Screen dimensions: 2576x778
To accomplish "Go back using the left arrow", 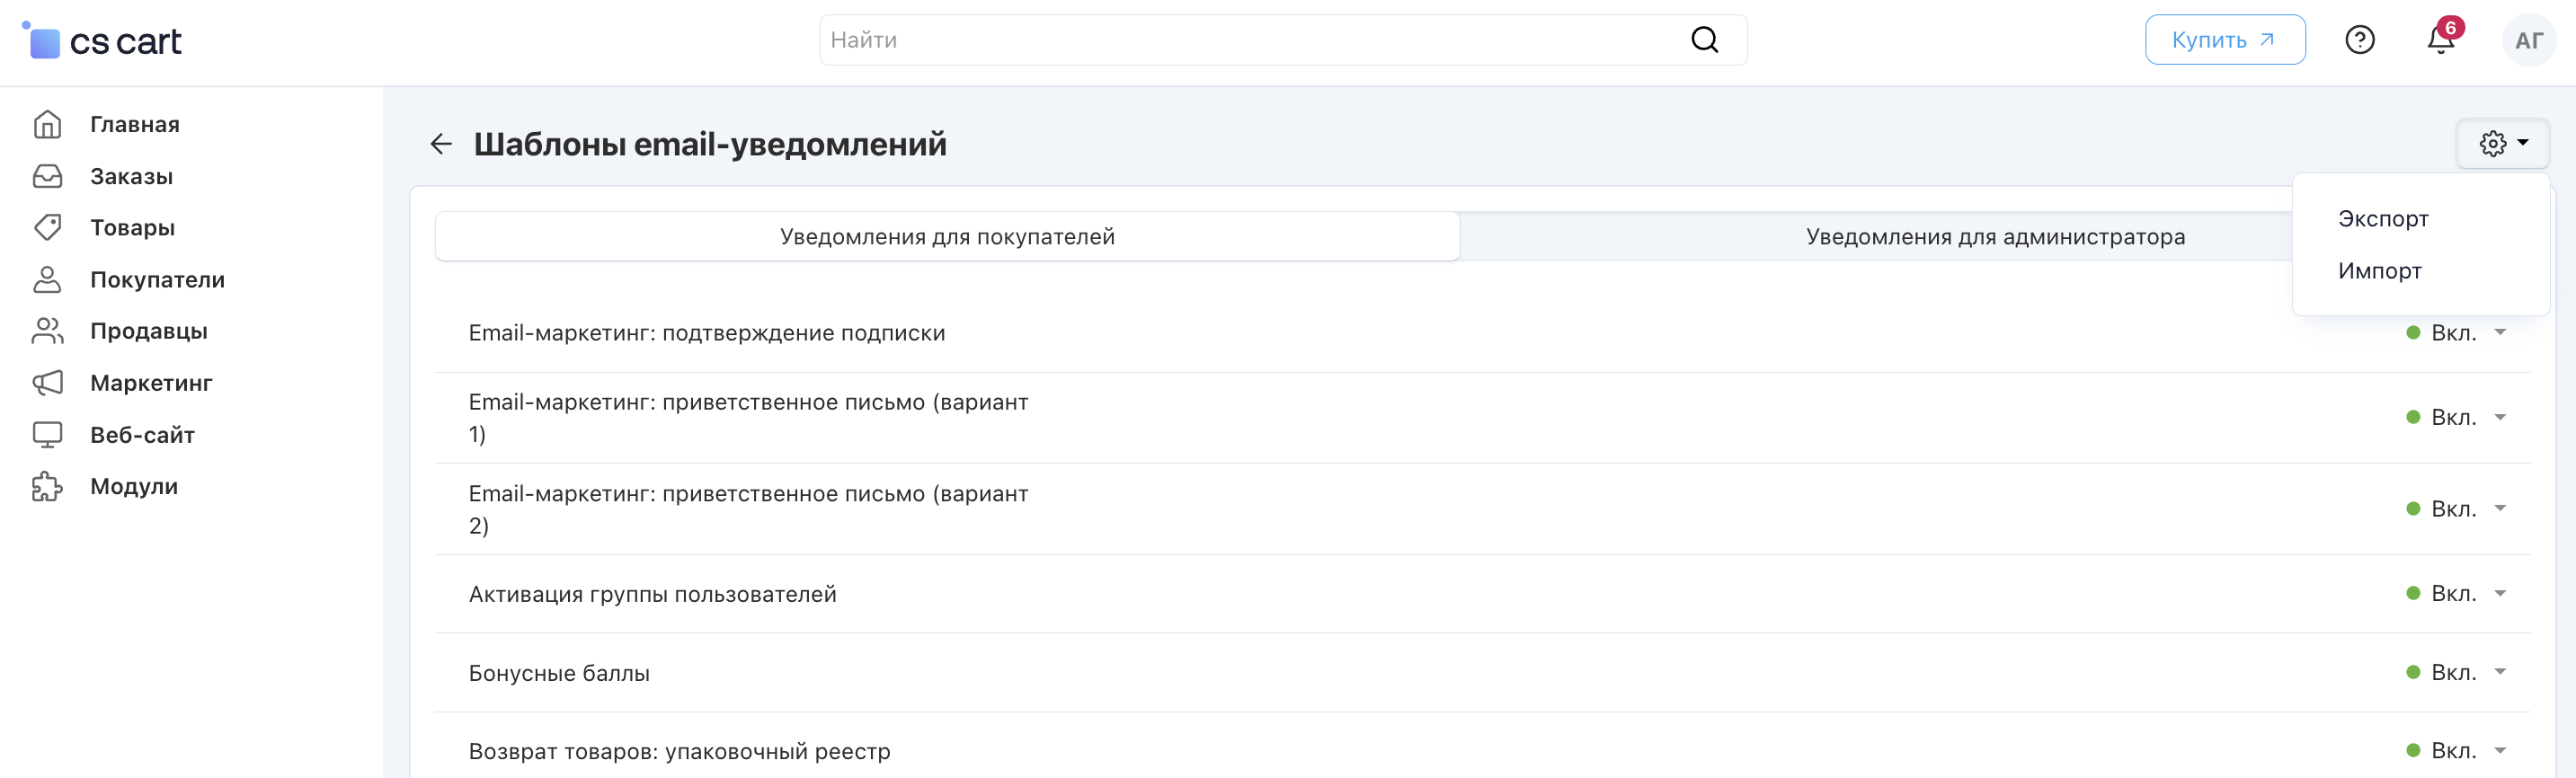I will click(441, 144).
